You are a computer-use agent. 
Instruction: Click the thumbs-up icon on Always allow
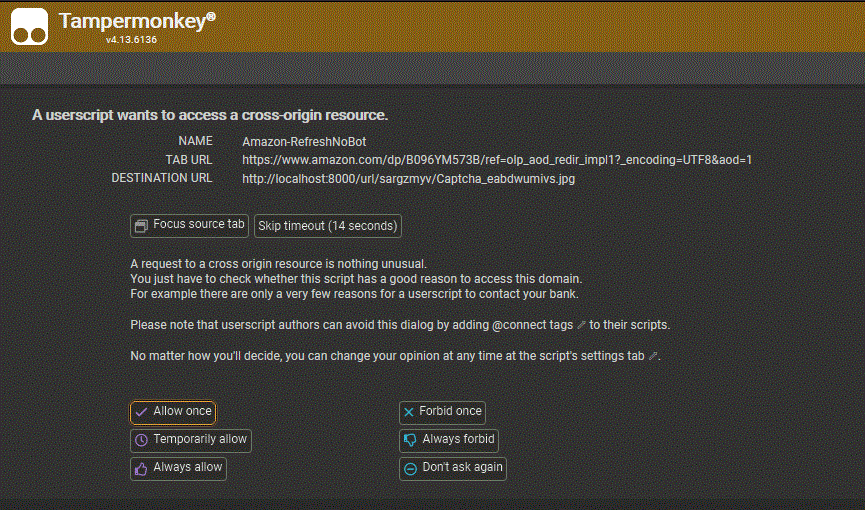tap(141, 469)
